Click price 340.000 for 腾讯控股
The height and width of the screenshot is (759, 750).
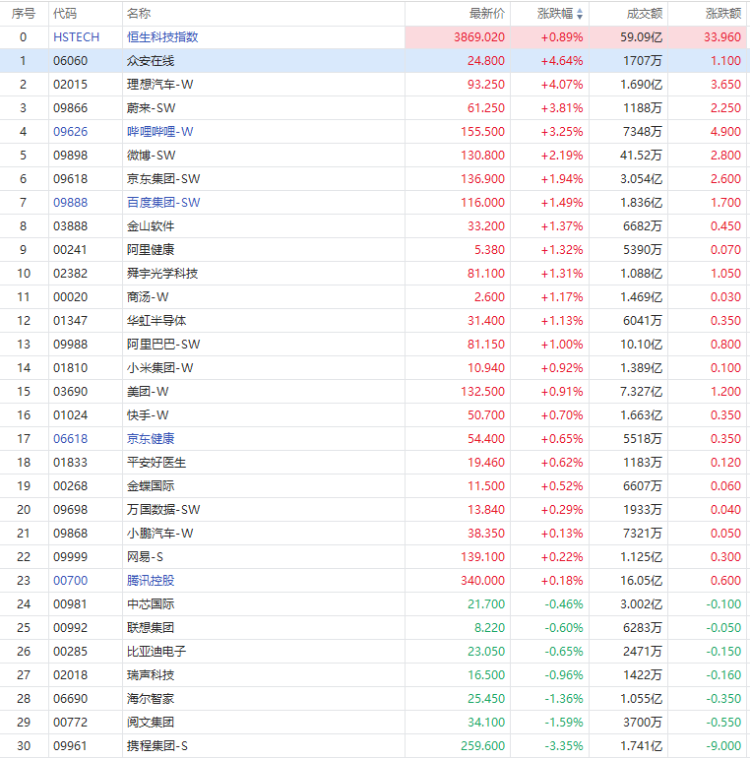pos(482,580)
